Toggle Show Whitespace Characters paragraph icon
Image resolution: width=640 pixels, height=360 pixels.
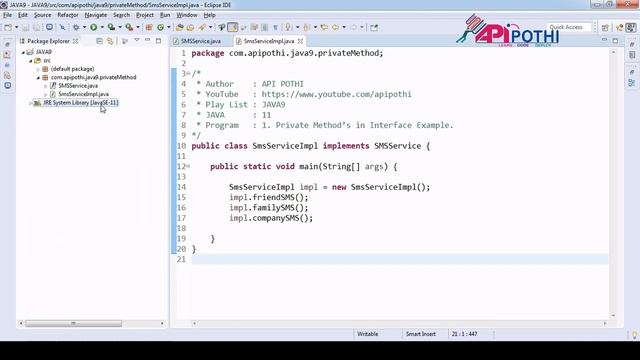point(276,27)
